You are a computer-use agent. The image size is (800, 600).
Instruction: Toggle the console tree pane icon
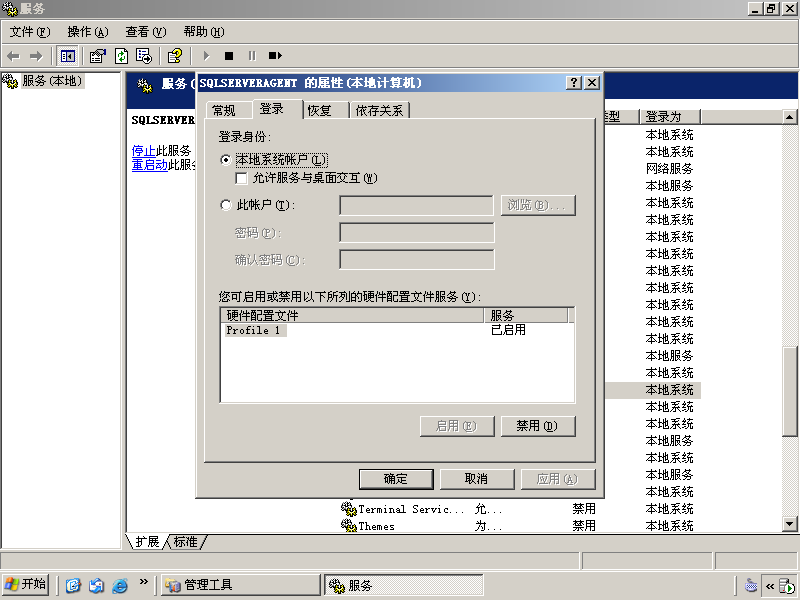[67, 56]
